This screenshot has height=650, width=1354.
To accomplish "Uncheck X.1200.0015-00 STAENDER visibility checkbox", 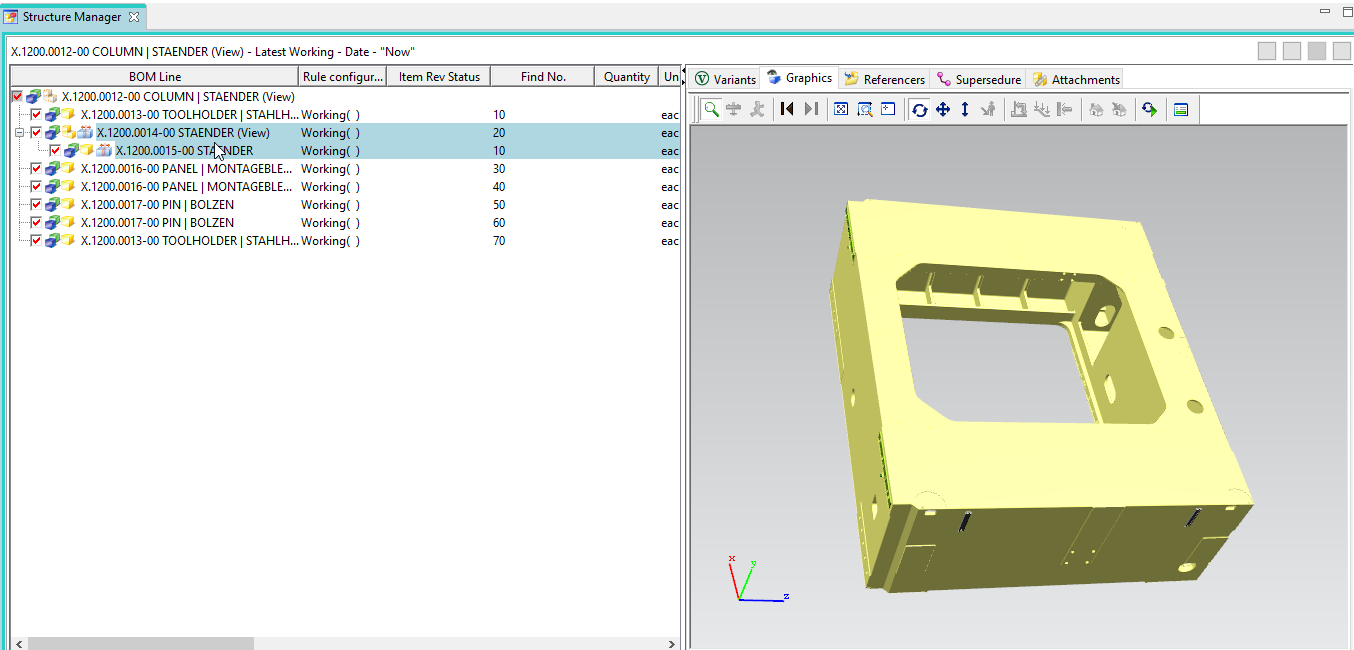I will click(x=55, y=151).
